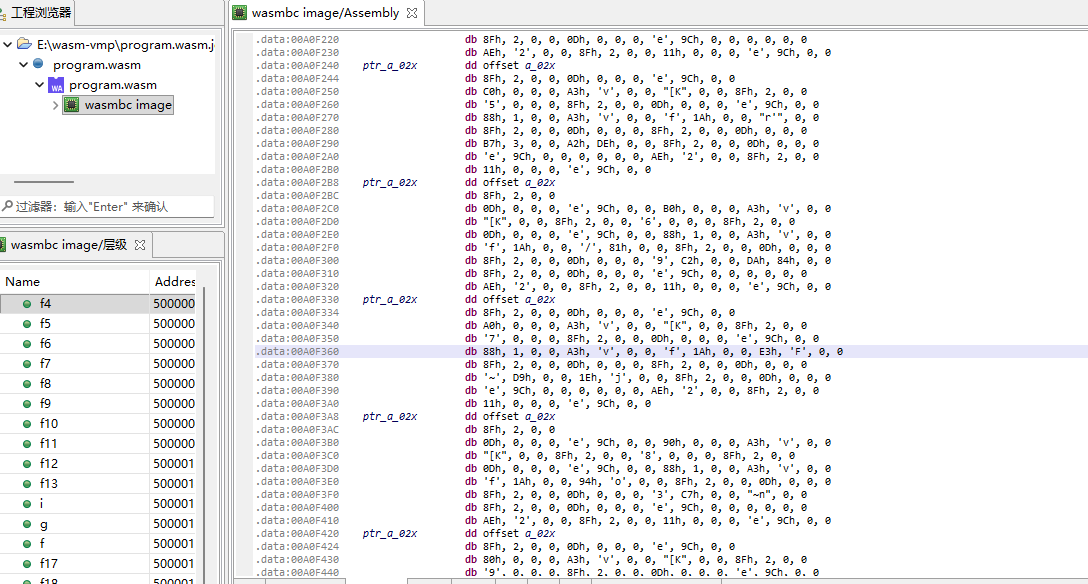The height and width of the screenshot is (584, 1088).
Task: Click ptr_a_02x label at 00A0F2B8
Action: (390, 182)
